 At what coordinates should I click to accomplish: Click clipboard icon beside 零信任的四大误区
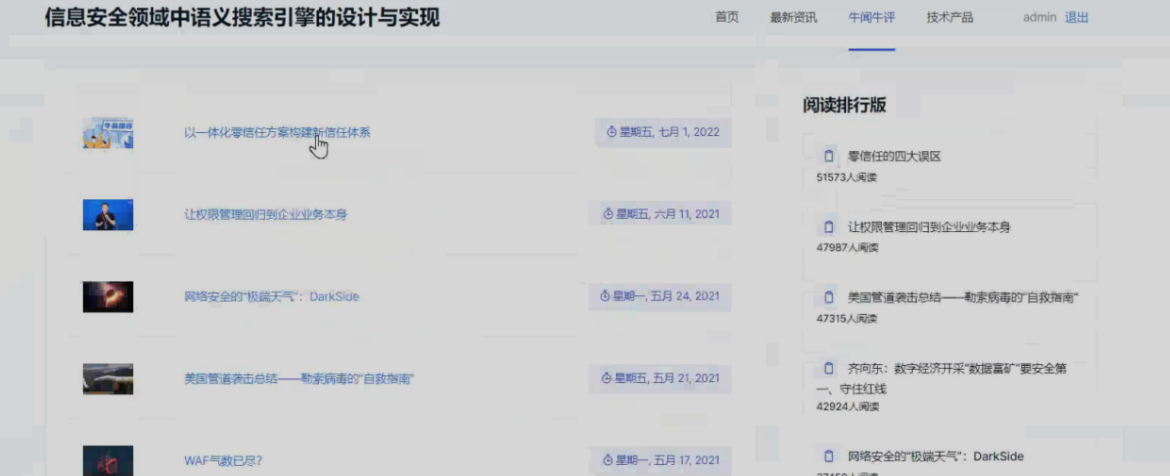click(x=828, y=156)
